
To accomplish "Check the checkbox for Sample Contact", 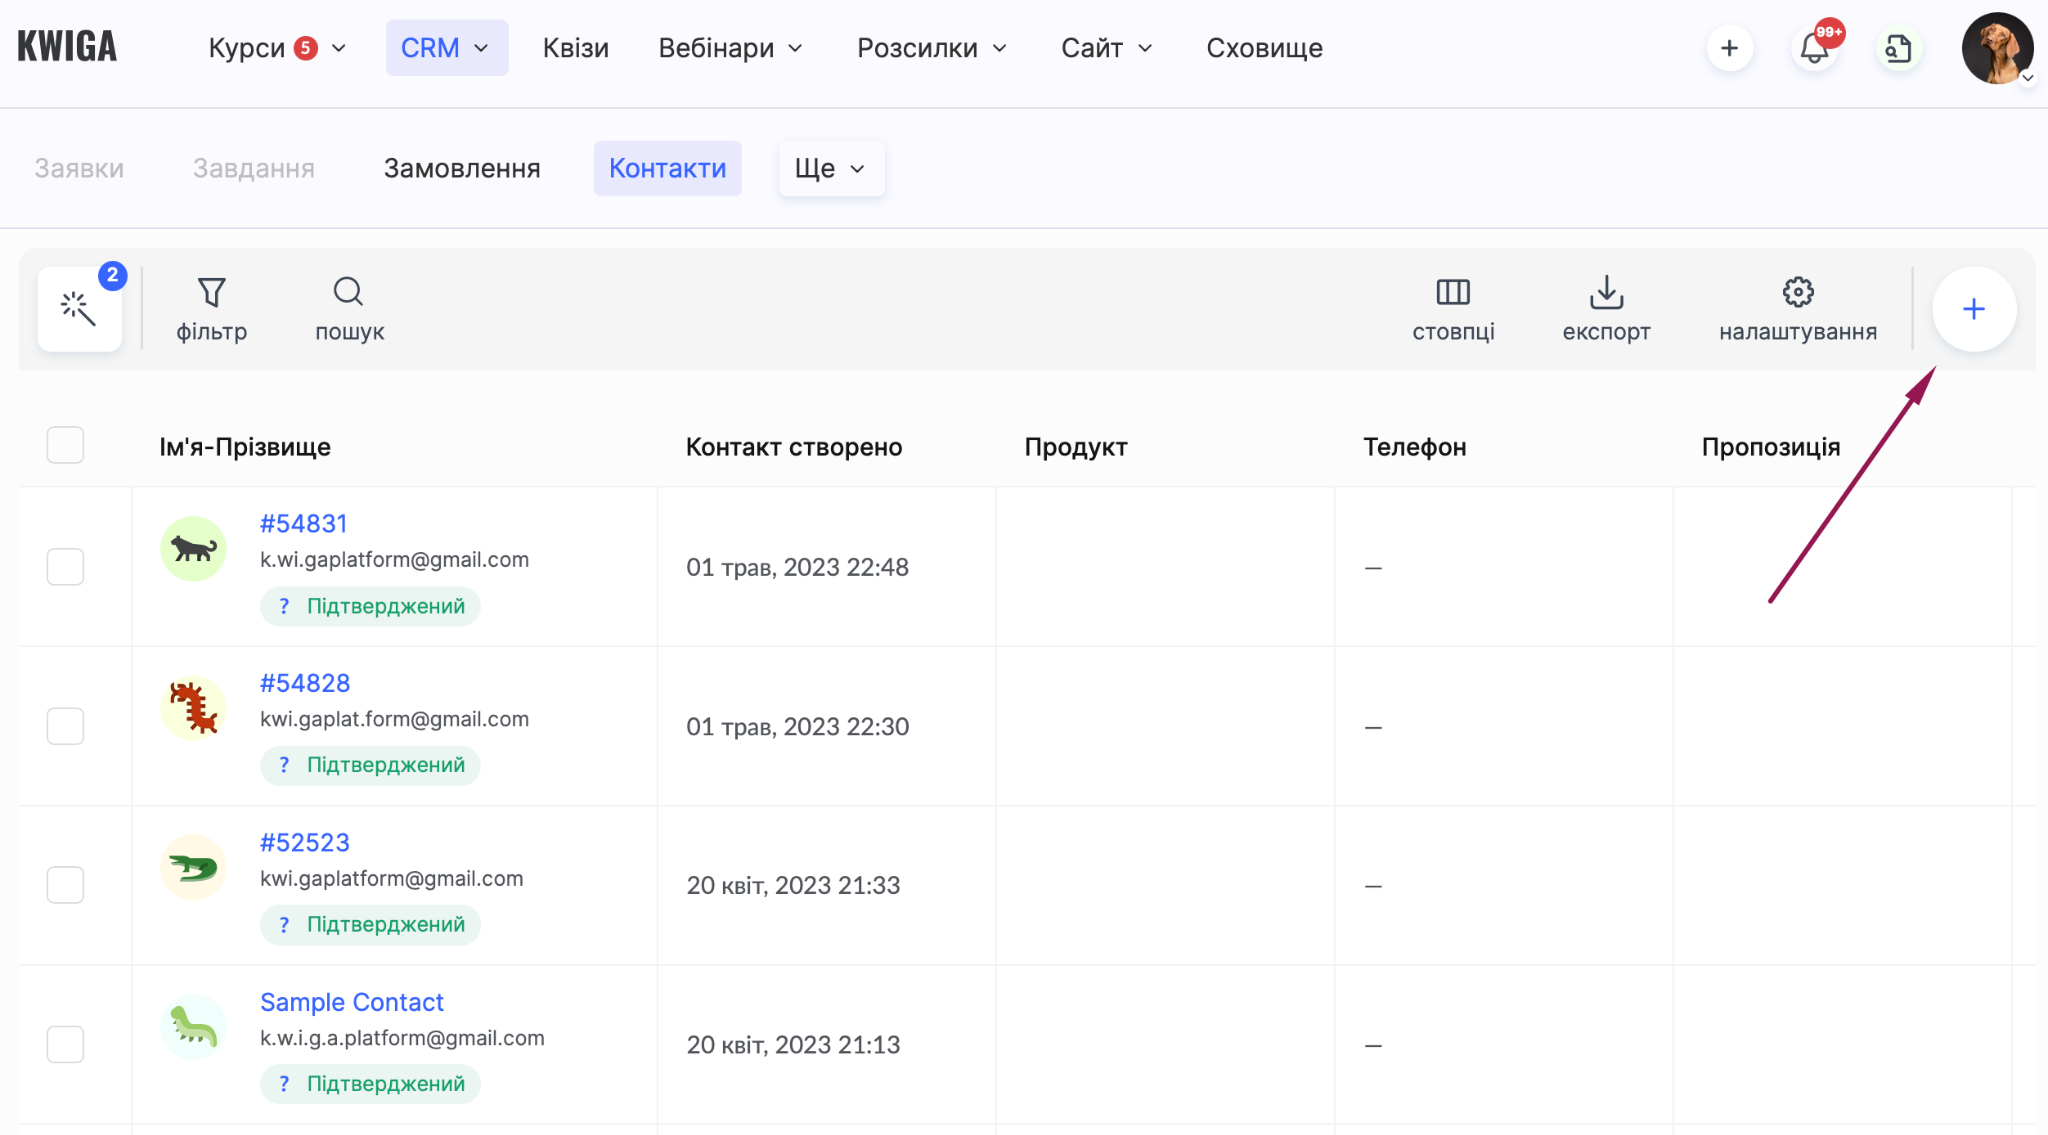I will click(65, 1044).
